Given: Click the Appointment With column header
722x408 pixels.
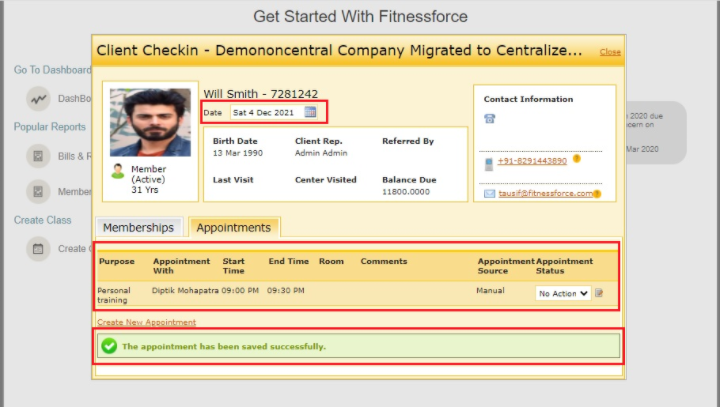Looking at the screenshot, I should click(181, 266).
